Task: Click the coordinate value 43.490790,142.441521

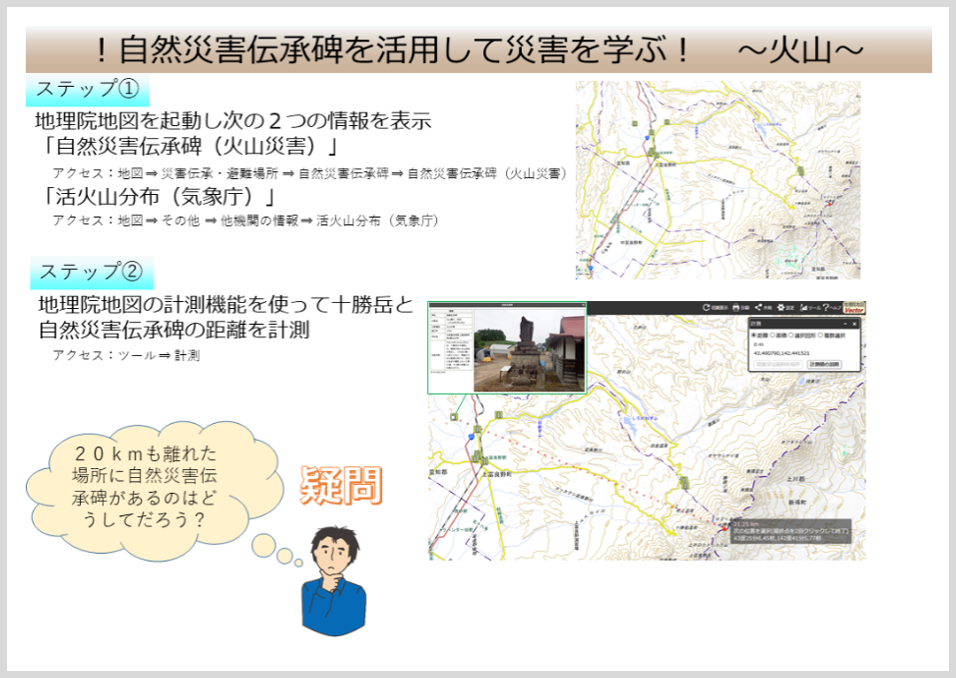Action: [x=782, y=354]
